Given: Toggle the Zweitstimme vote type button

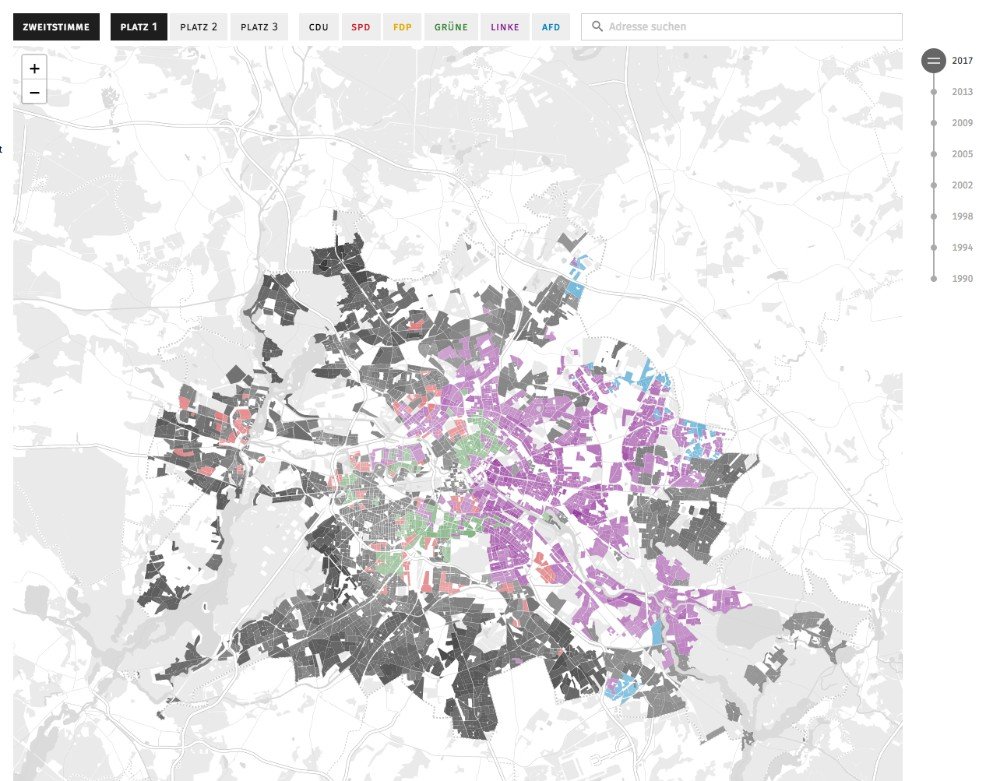Looking at the screenshot, I should pyautogui.click(x=57, y=27).
